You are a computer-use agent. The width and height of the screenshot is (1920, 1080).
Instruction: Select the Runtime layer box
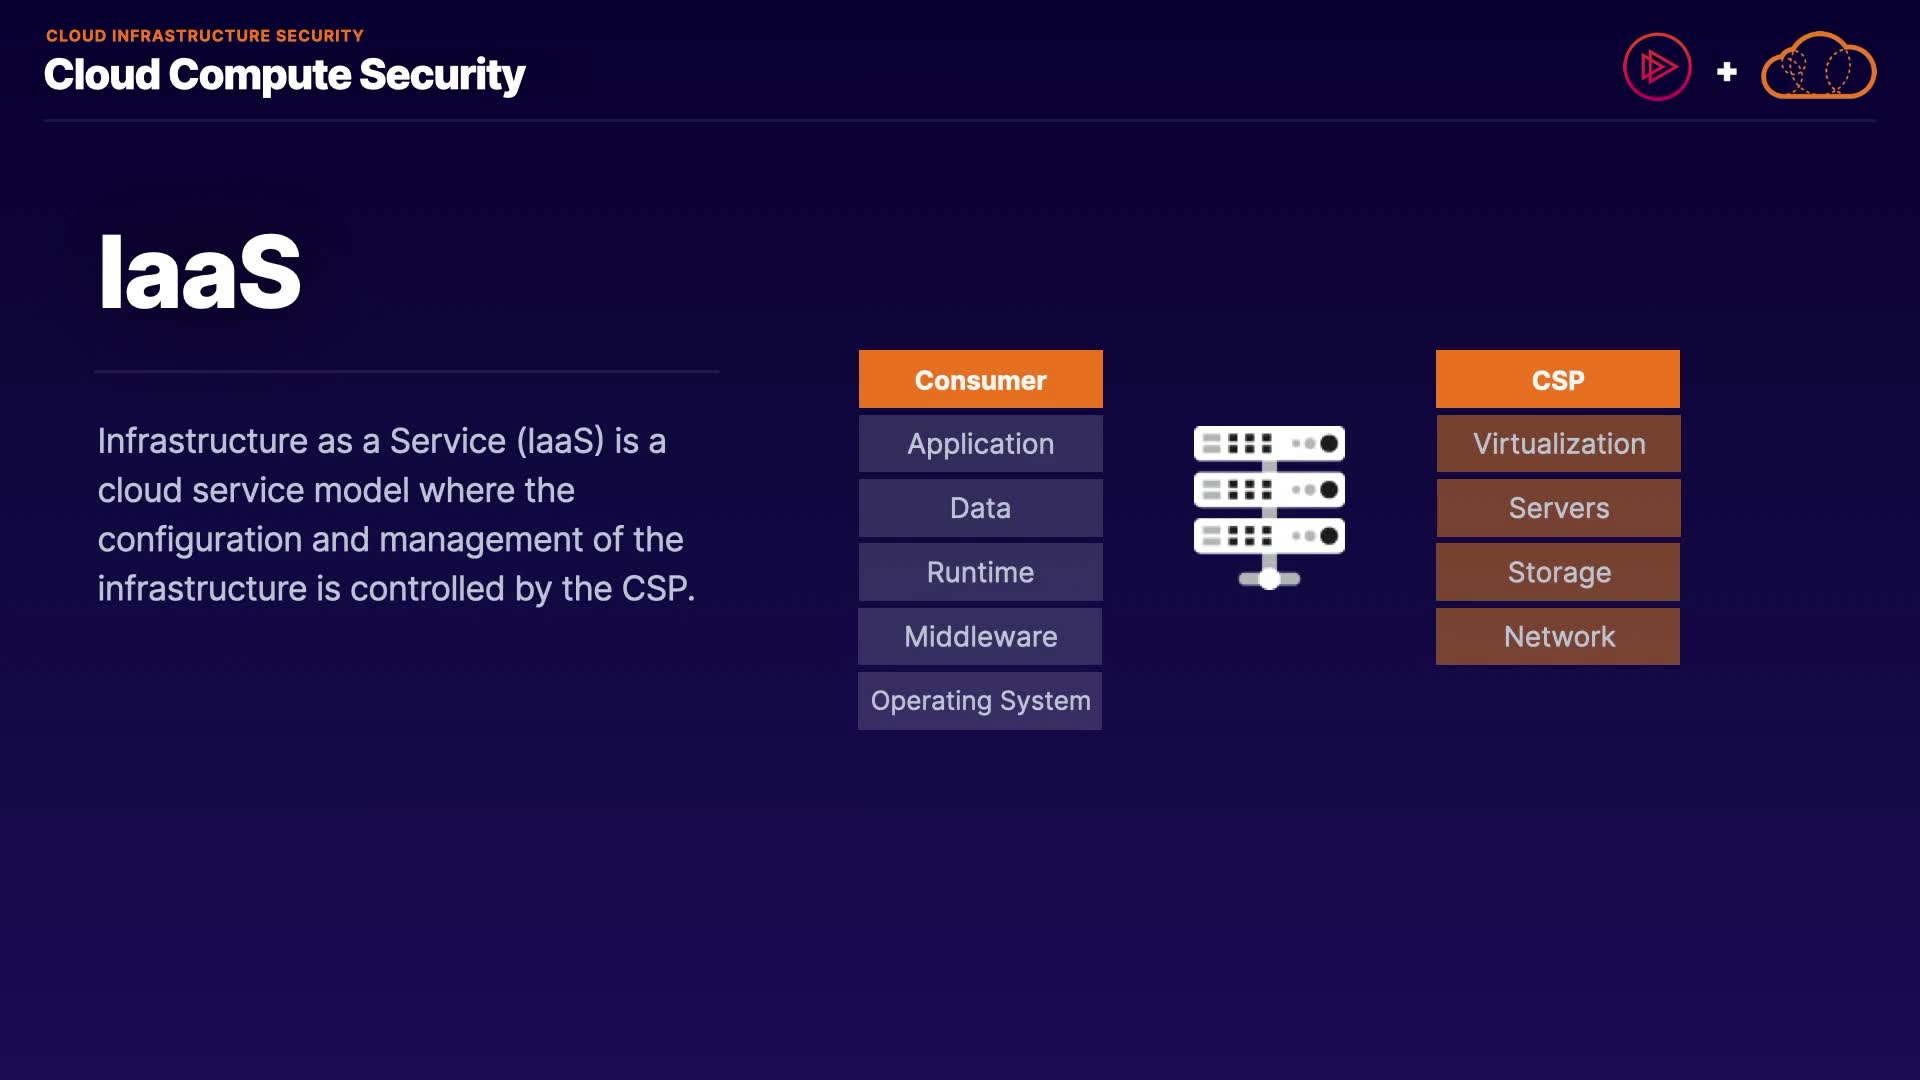(x=980, y=572)
